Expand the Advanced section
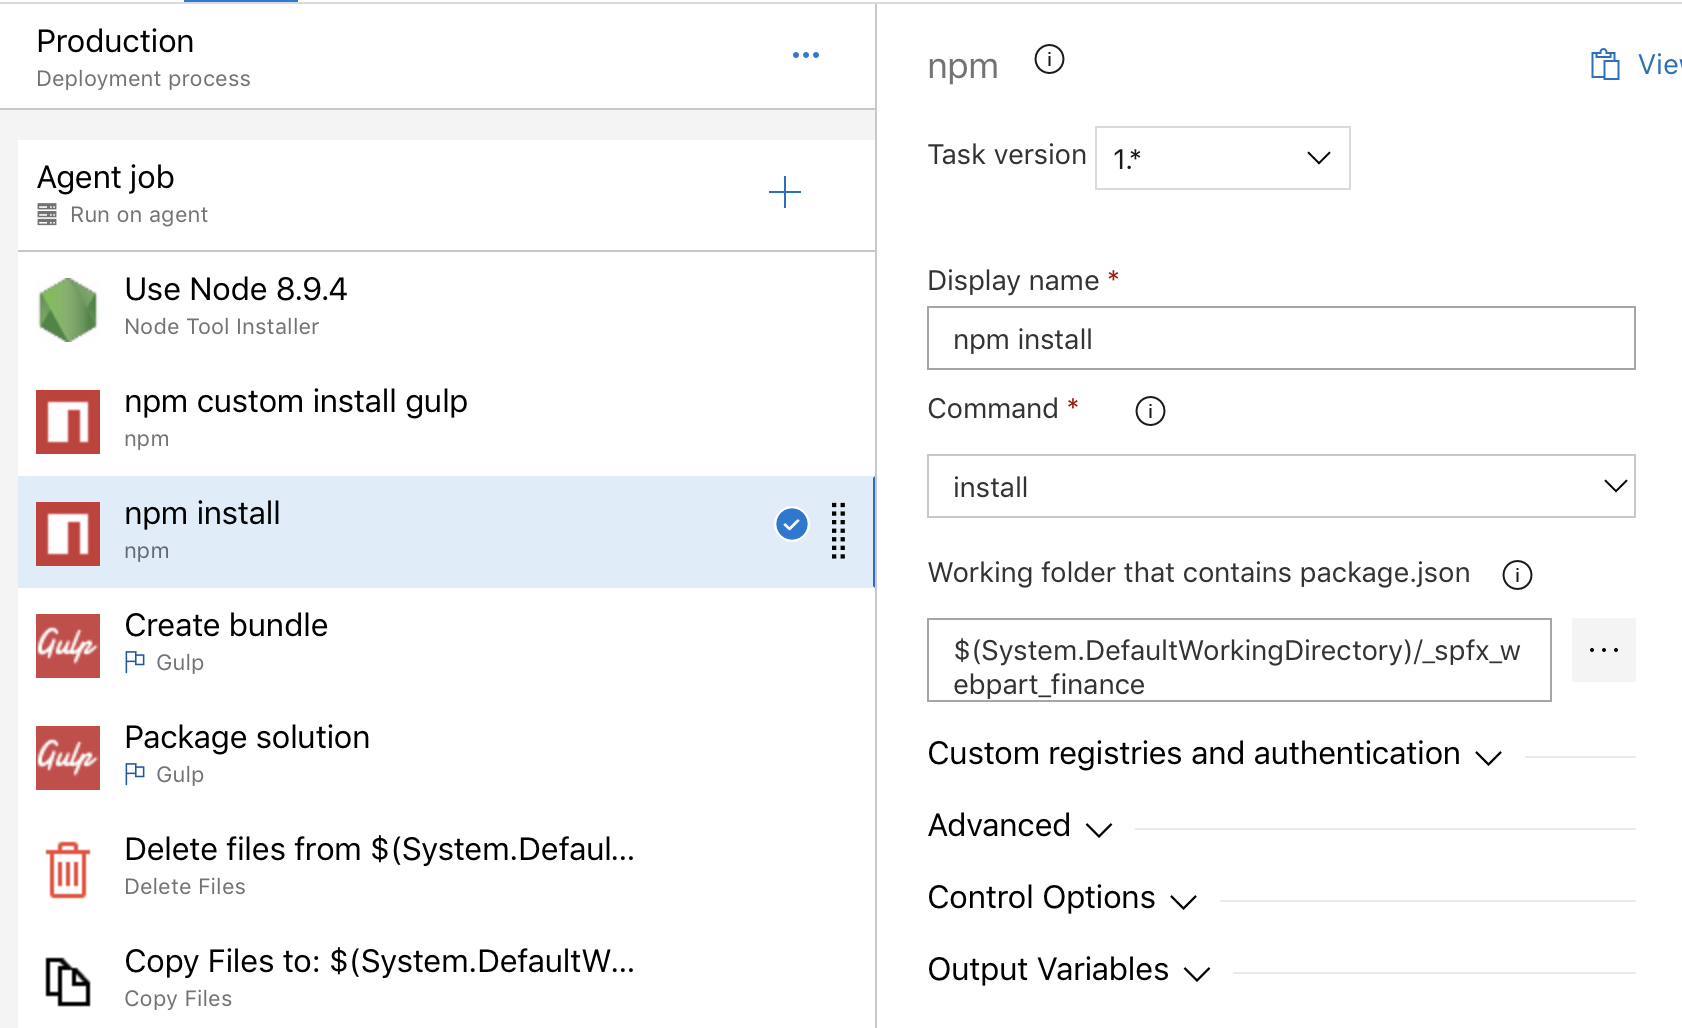Screen dimensions: 1682x1028 pos(1019,826)
